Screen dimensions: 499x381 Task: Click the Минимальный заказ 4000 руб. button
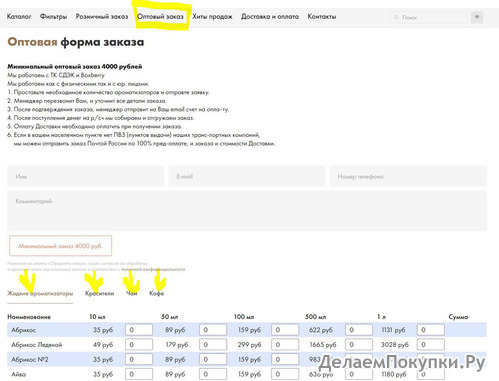61,246
